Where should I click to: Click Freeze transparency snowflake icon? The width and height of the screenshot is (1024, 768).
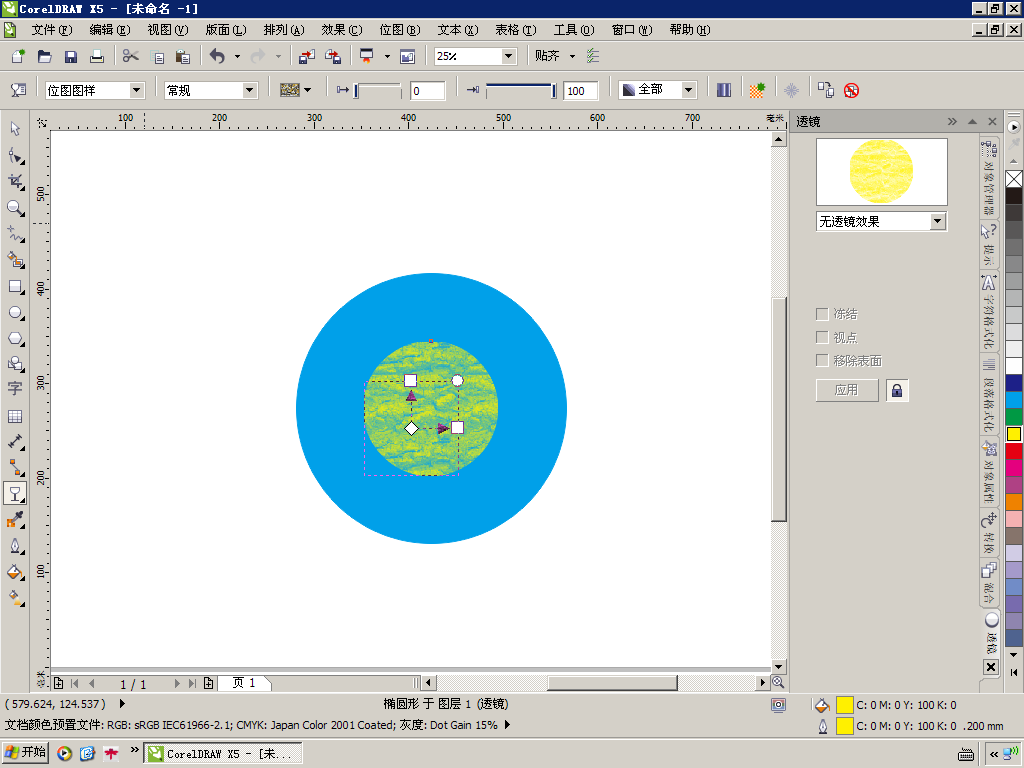(x=791, y=90)
